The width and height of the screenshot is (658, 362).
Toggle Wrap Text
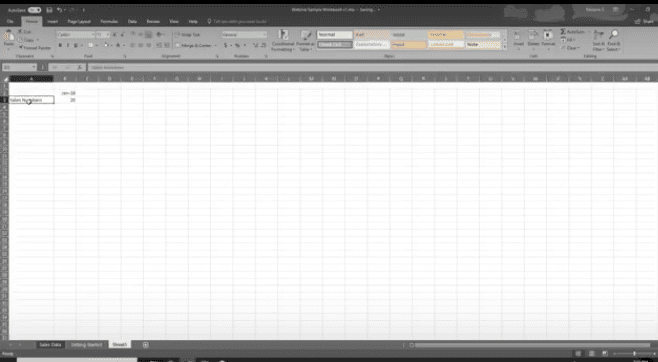pos(188,35)
